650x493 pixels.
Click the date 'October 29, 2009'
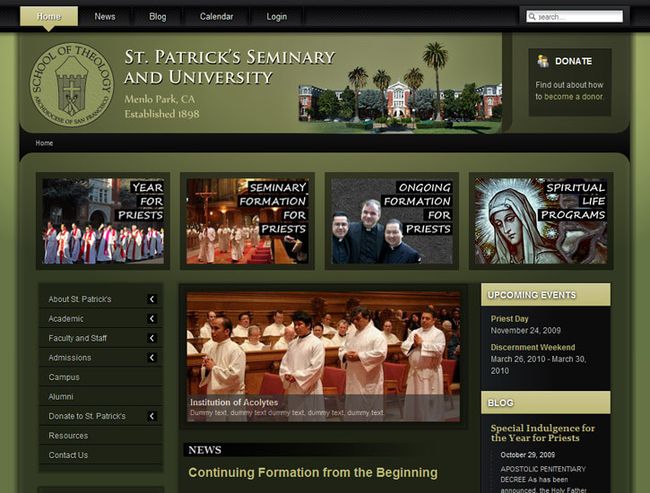[x=528, y=455]
